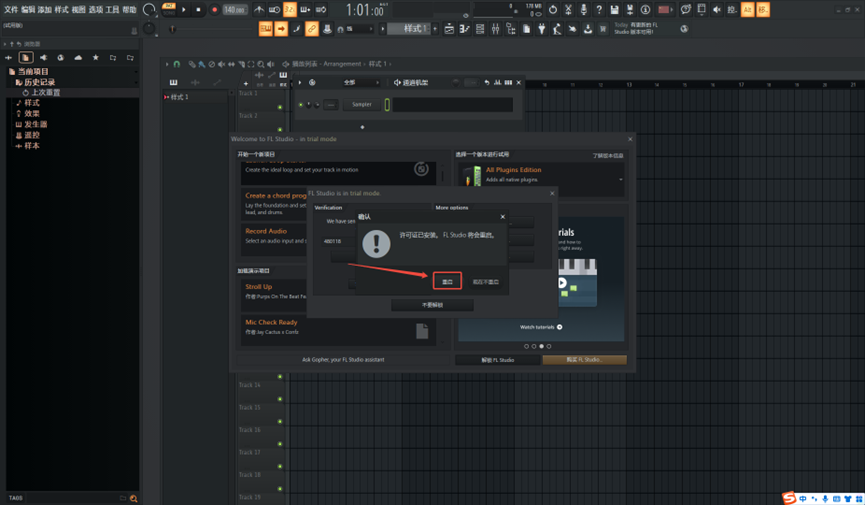Click the 140 BPM tempo field
This screenshot has width=865, height=505.
234,10
